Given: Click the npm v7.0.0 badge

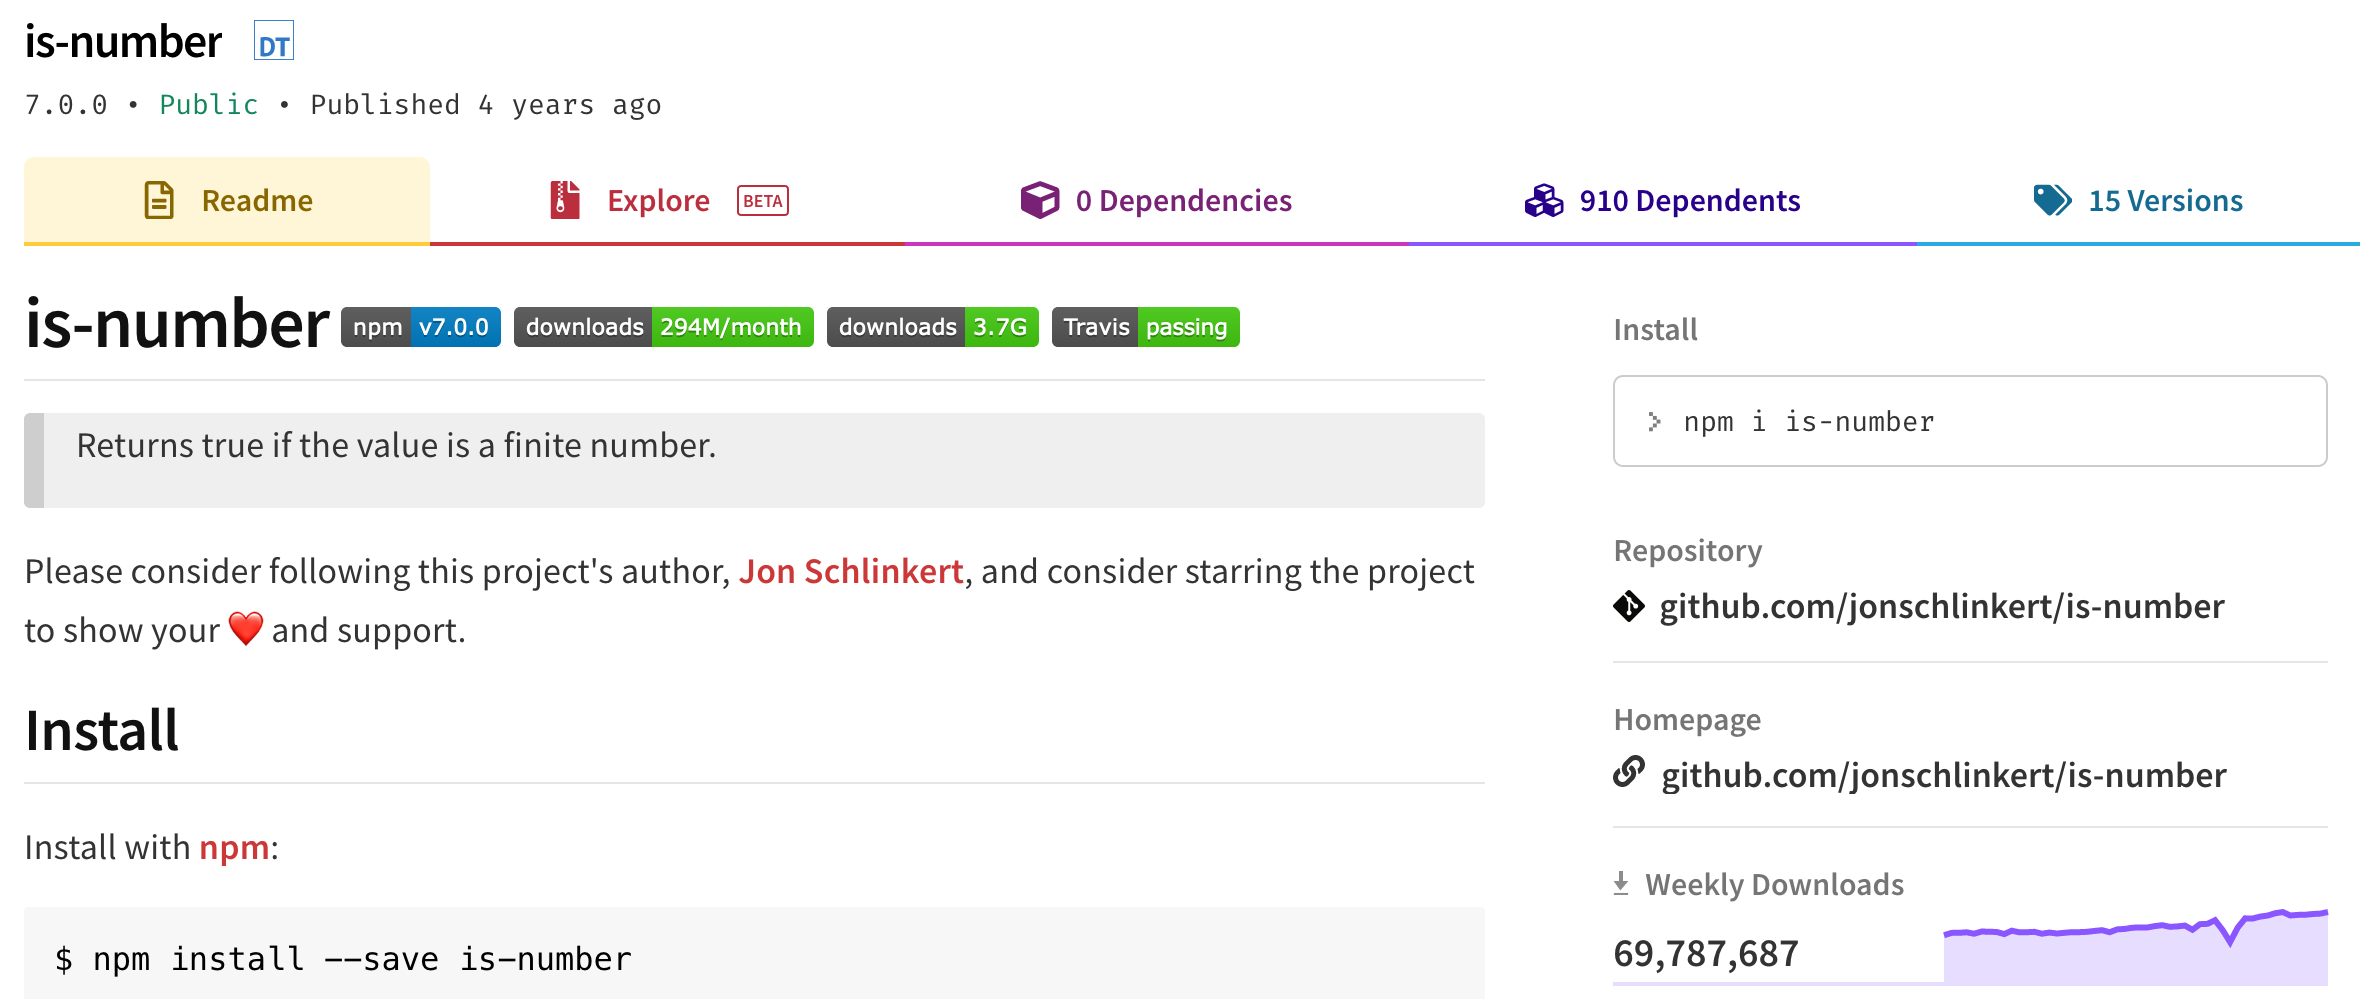Looking at the screenshot, I should tap(421, 327).
